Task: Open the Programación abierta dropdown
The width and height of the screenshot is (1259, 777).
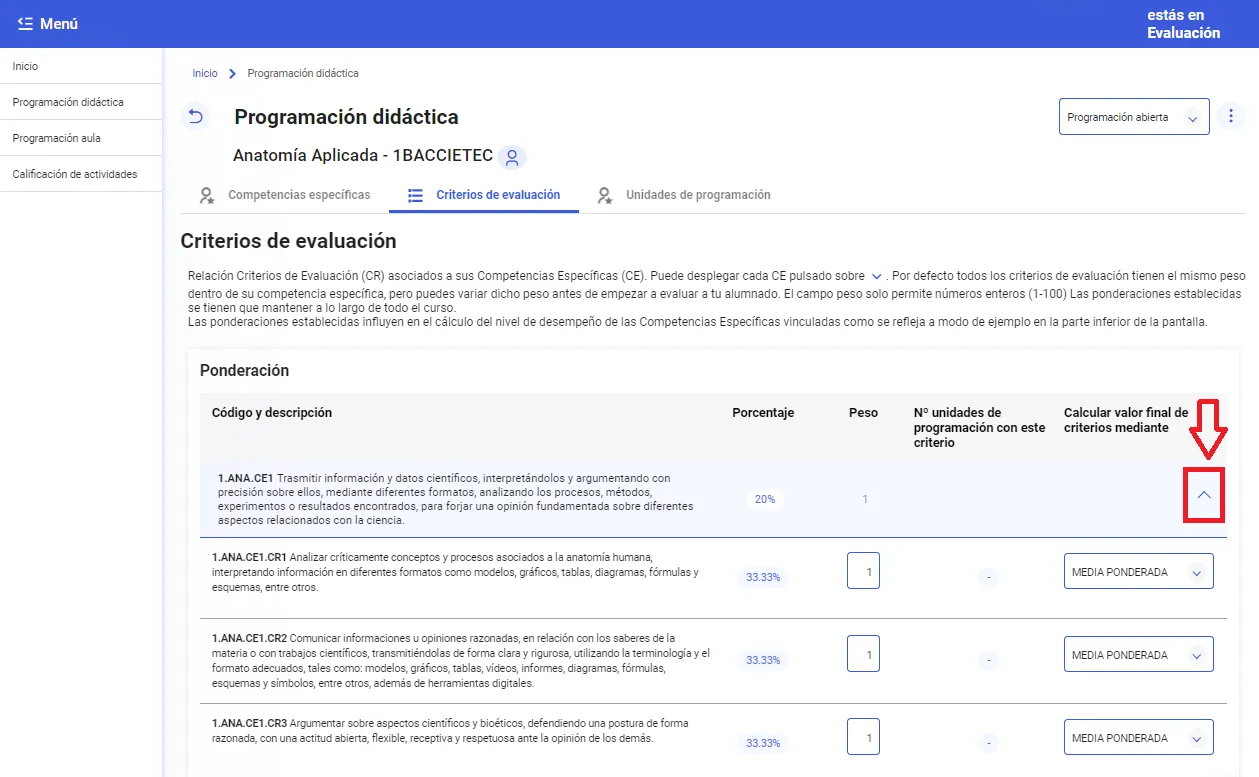Action: point(1133,116)
